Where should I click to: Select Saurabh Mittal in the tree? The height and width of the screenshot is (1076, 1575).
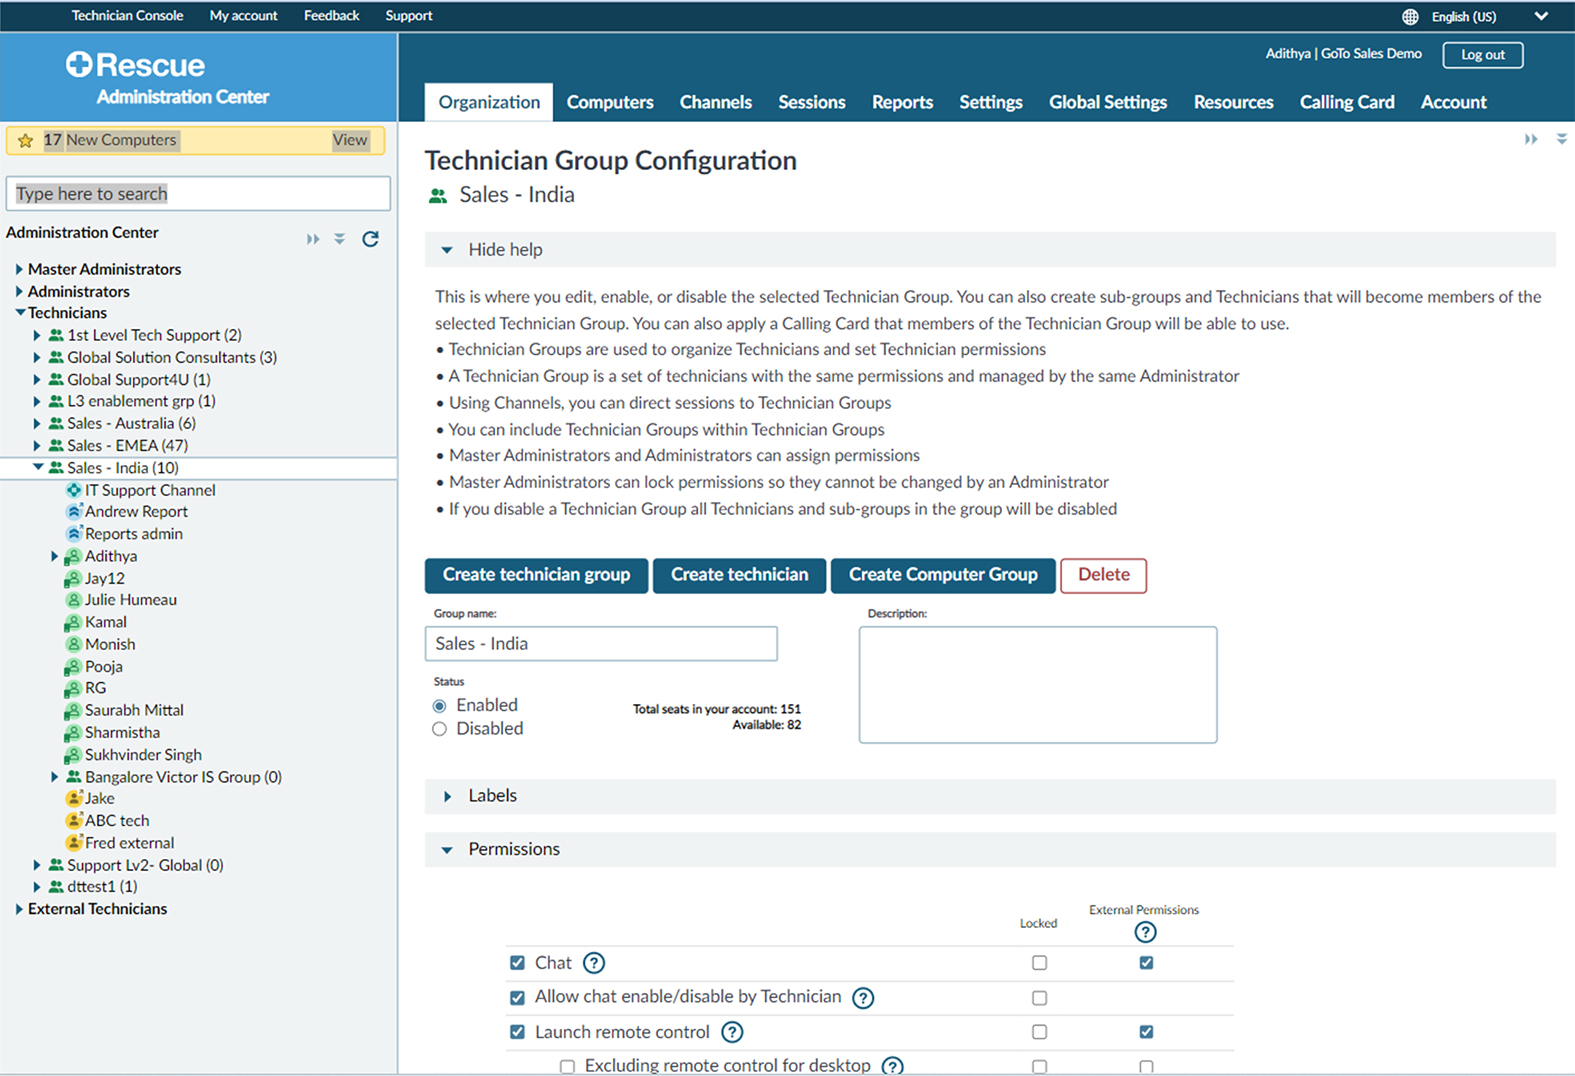(134, 710)
